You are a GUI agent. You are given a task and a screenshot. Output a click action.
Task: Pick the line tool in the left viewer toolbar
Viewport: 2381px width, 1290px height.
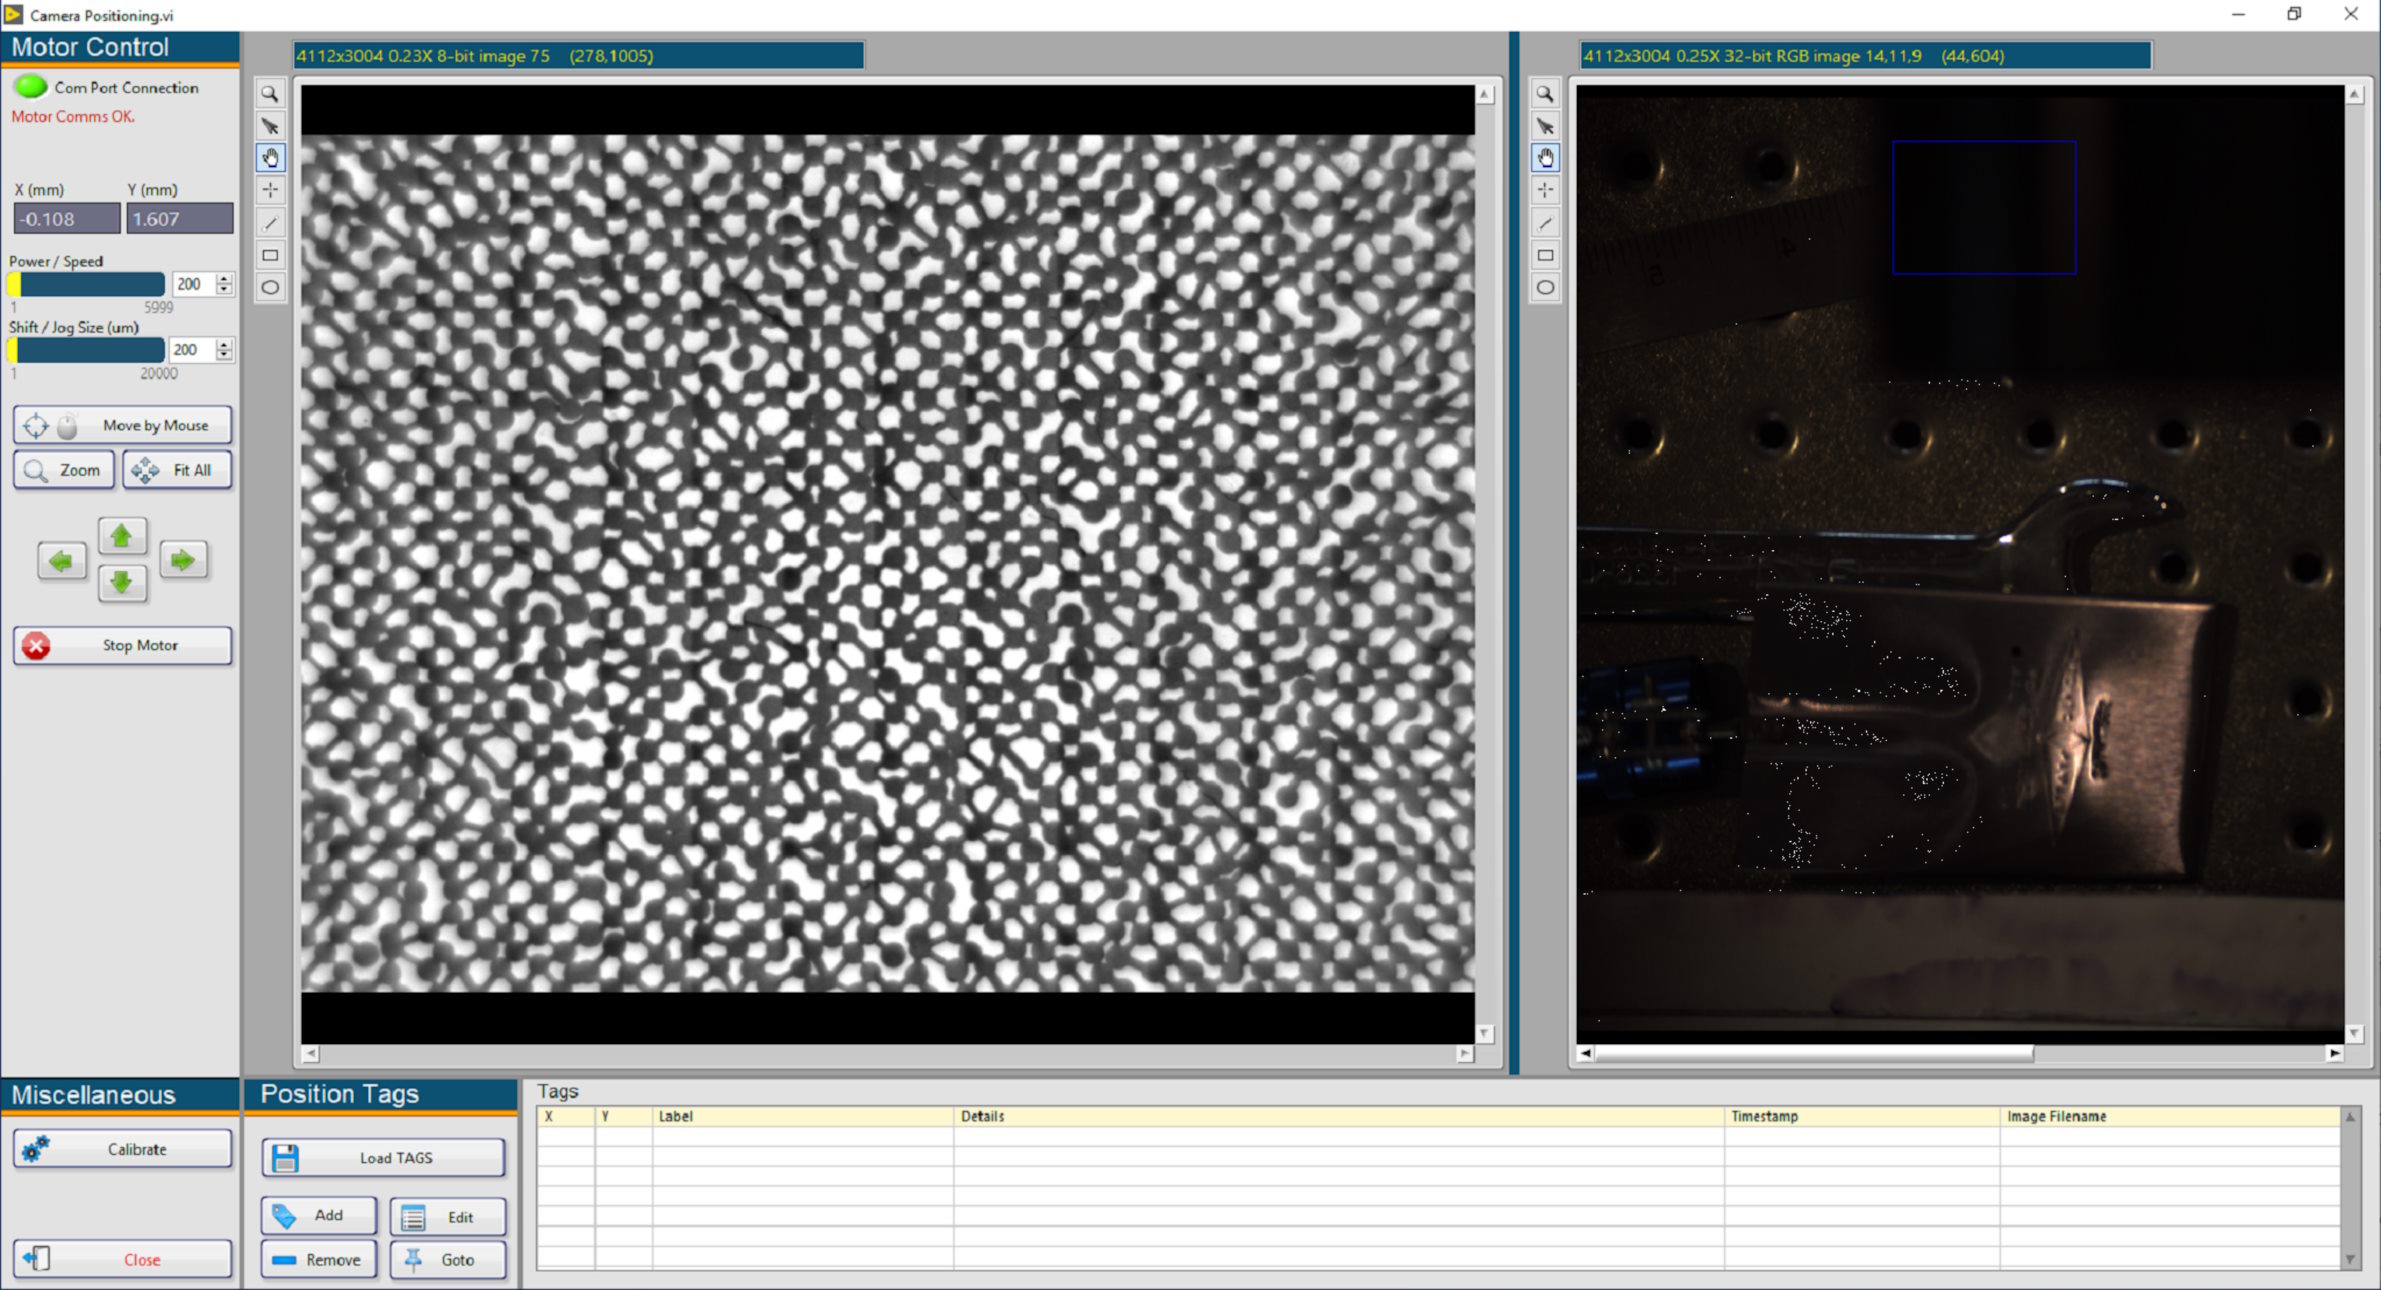pos(270,222)
